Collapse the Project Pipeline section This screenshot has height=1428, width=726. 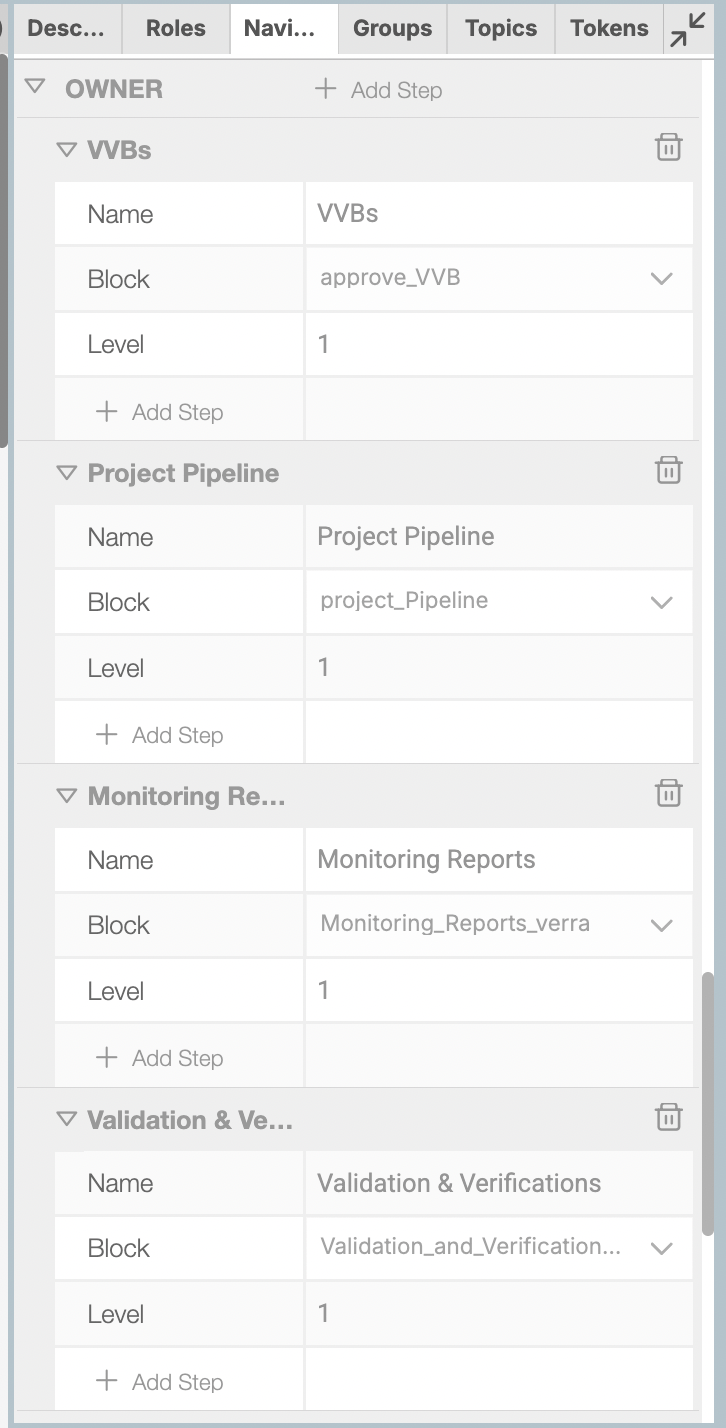tap(67, 473)
